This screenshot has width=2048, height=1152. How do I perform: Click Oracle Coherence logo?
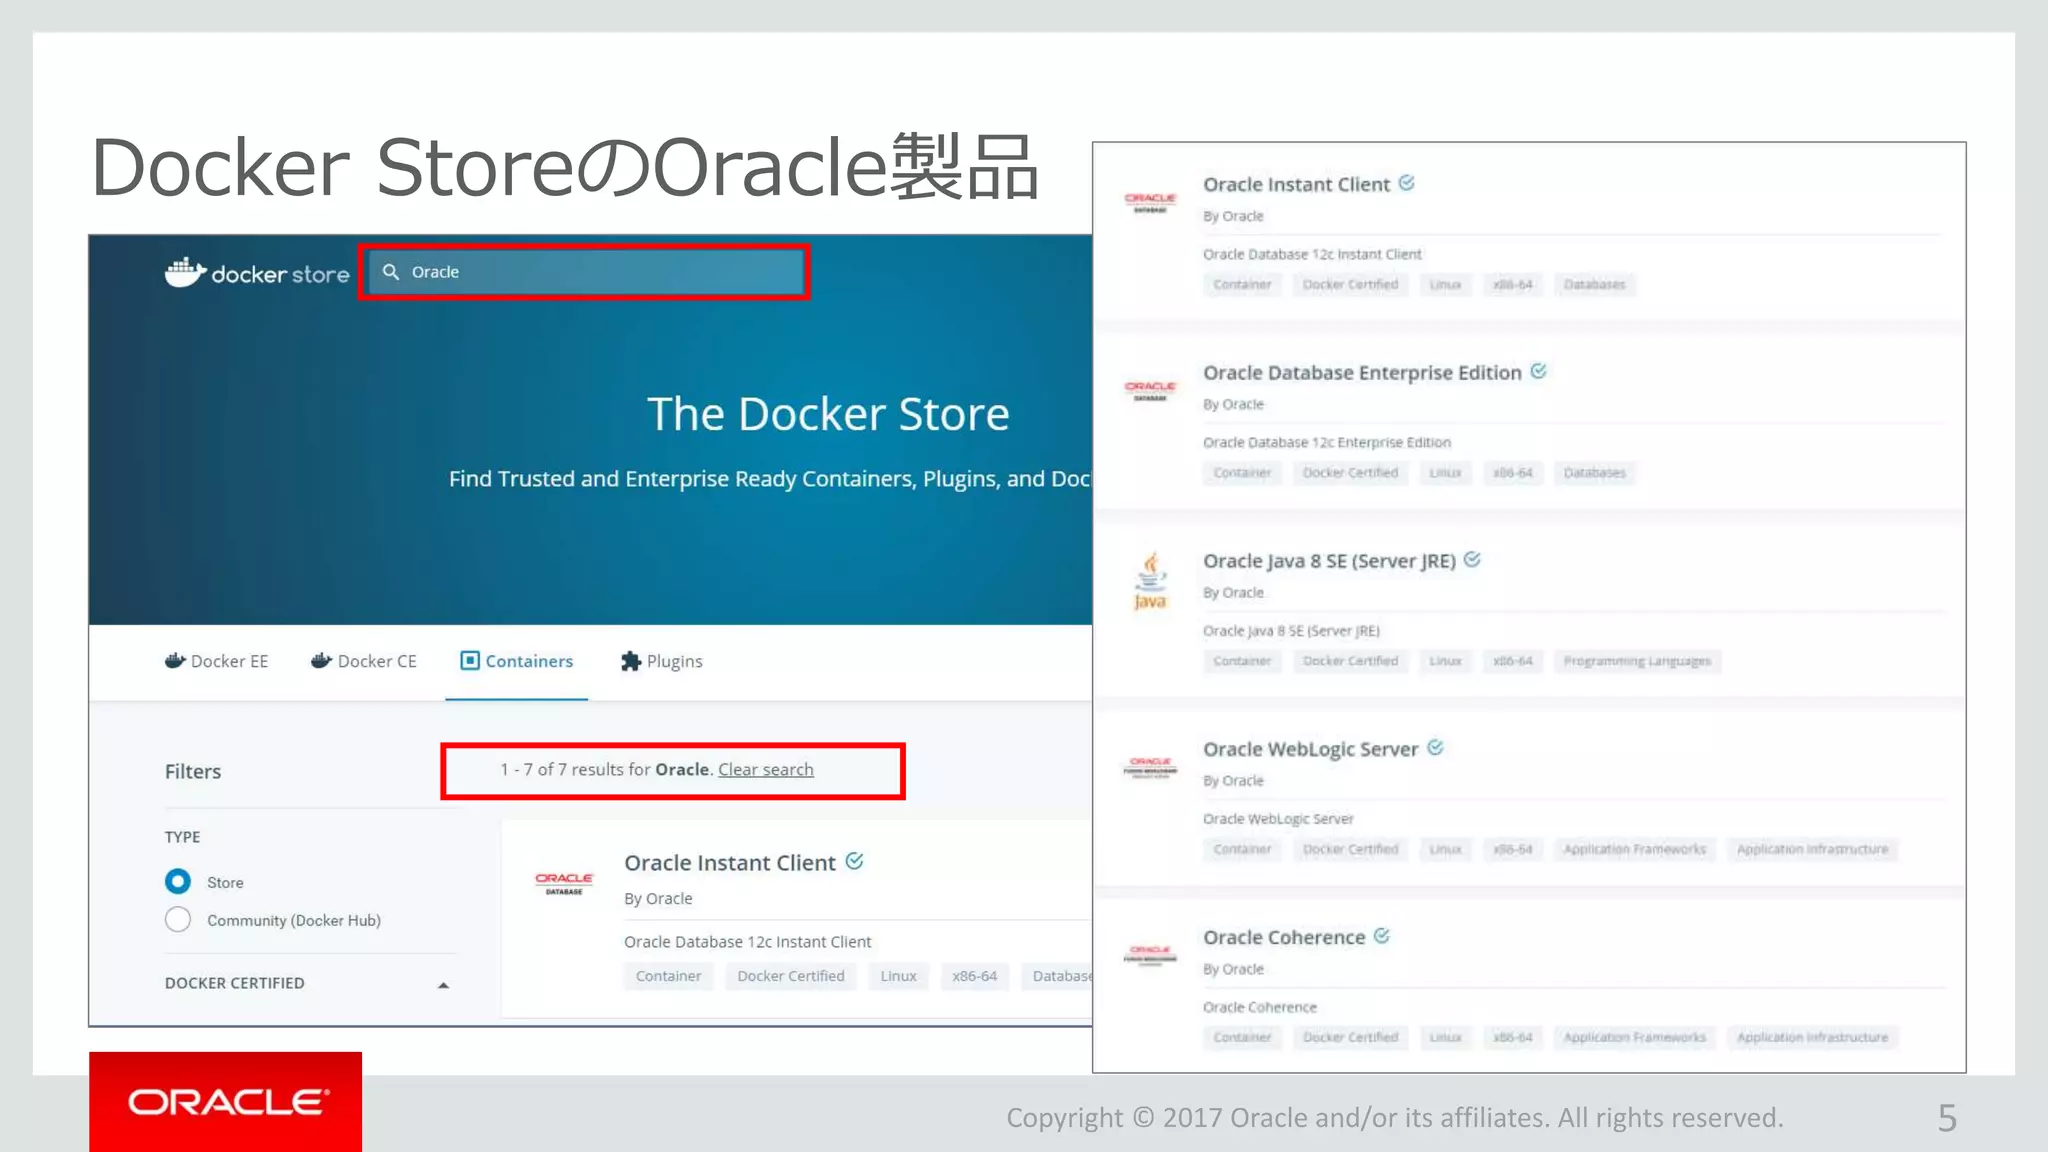pos(1150,955)
